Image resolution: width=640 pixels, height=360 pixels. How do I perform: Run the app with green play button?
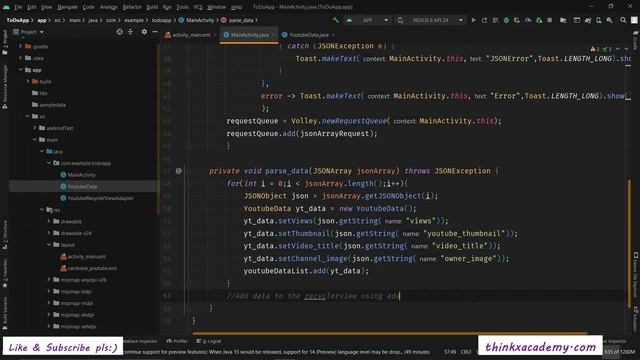pyautogui.click(x=473, y=20)
